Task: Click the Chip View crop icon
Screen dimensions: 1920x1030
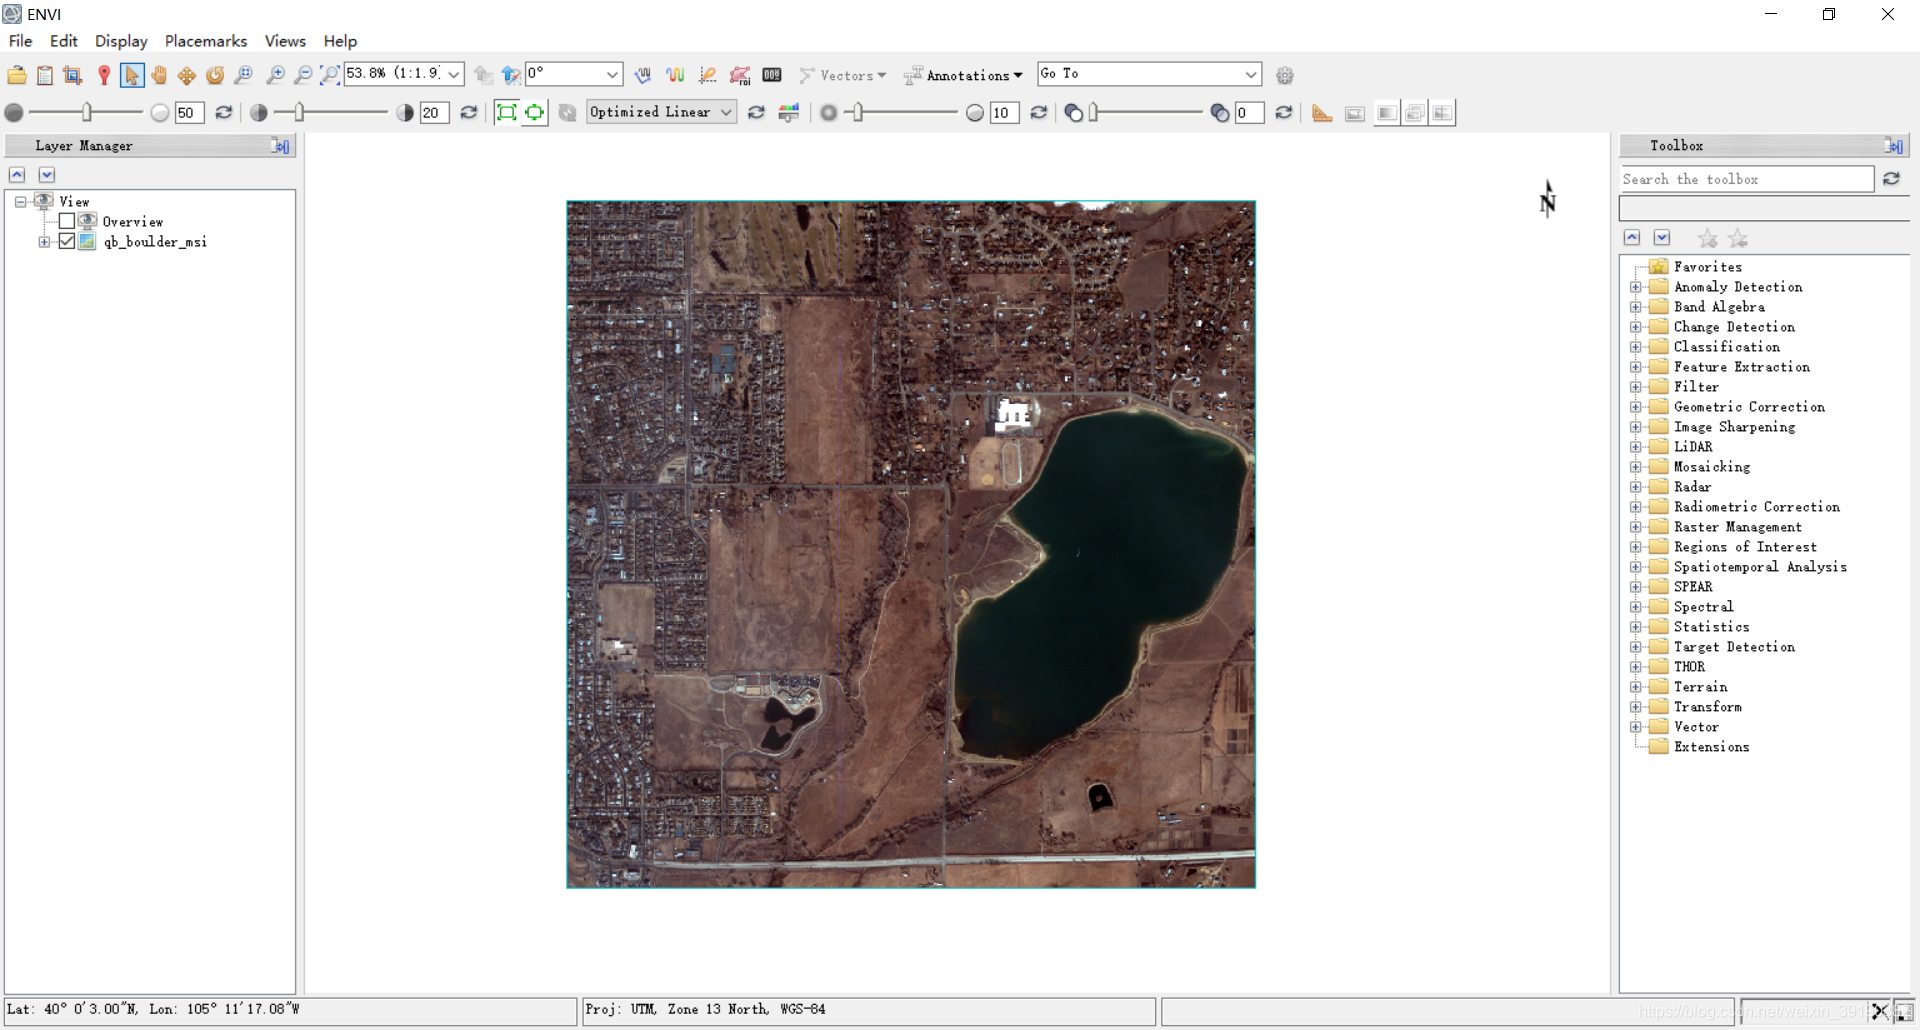Action: coord(72,75)
